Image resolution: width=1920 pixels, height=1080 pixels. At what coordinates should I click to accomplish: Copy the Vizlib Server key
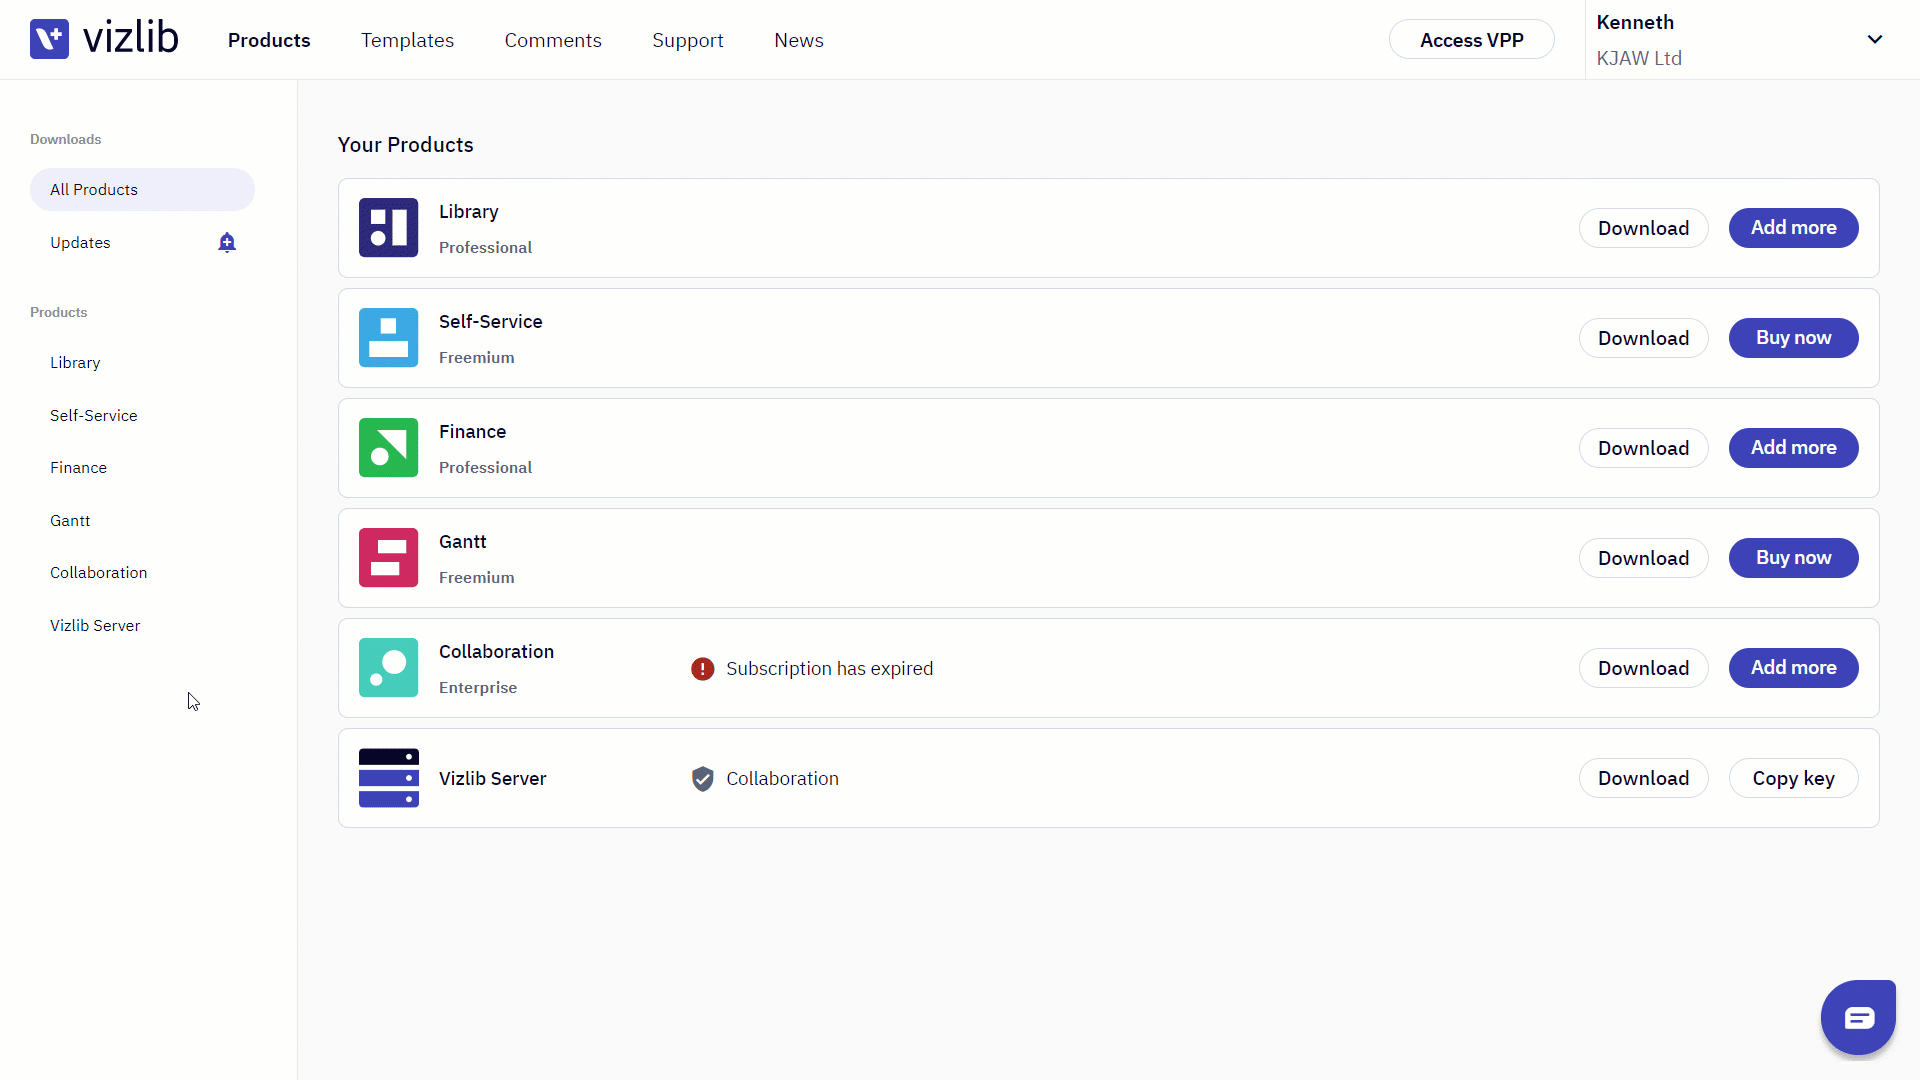click(1794, 778)
